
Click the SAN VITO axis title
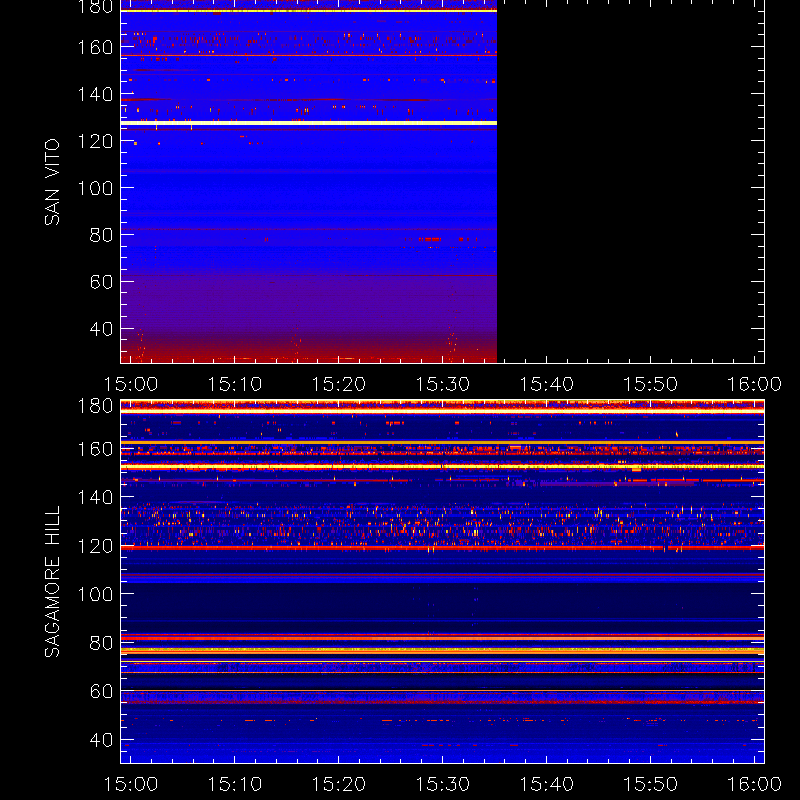click(x=52, y=182)
